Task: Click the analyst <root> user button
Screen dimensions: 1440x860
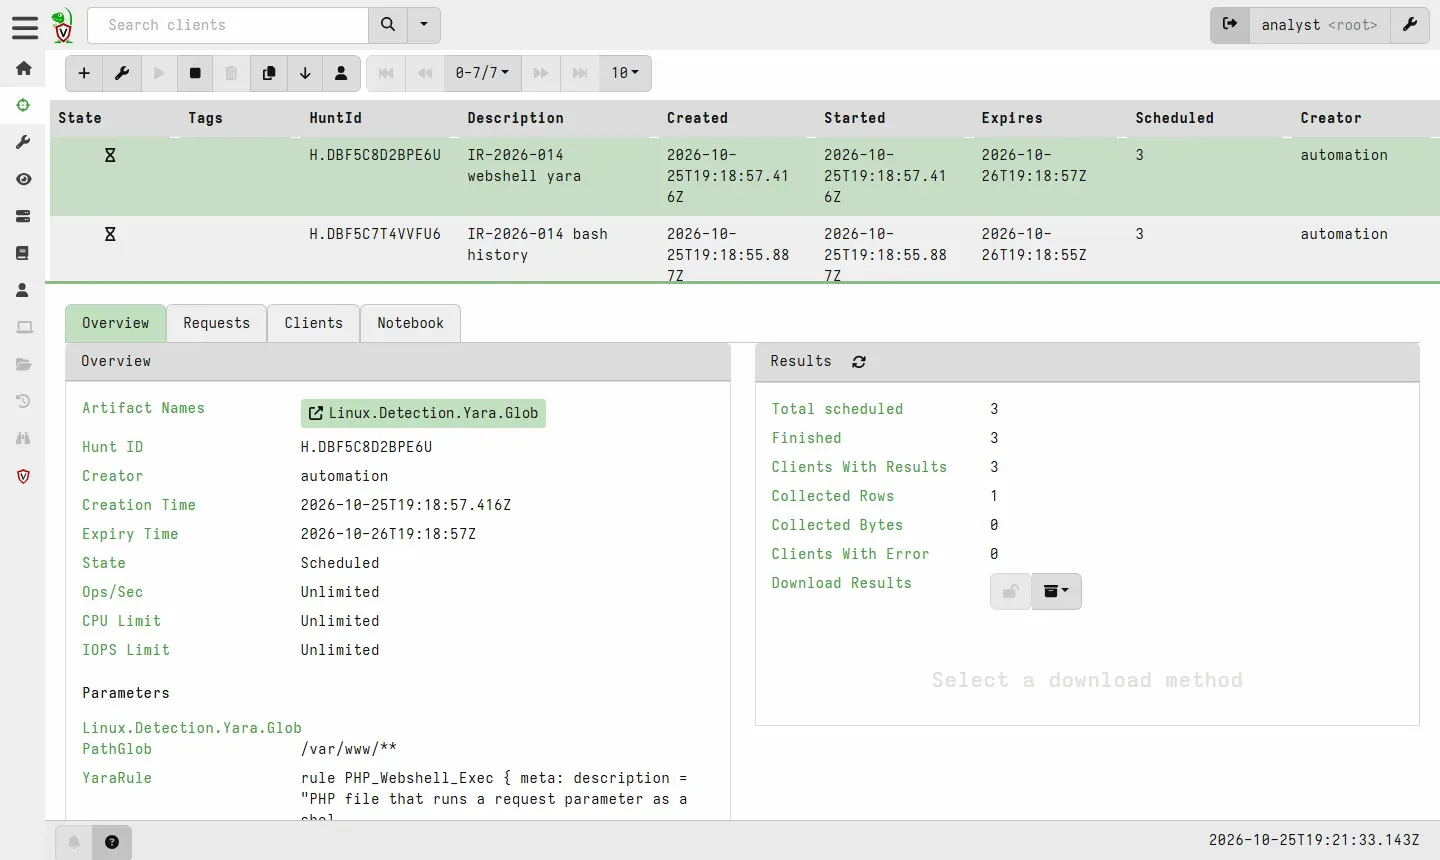Action: (x=1319, y=25)
